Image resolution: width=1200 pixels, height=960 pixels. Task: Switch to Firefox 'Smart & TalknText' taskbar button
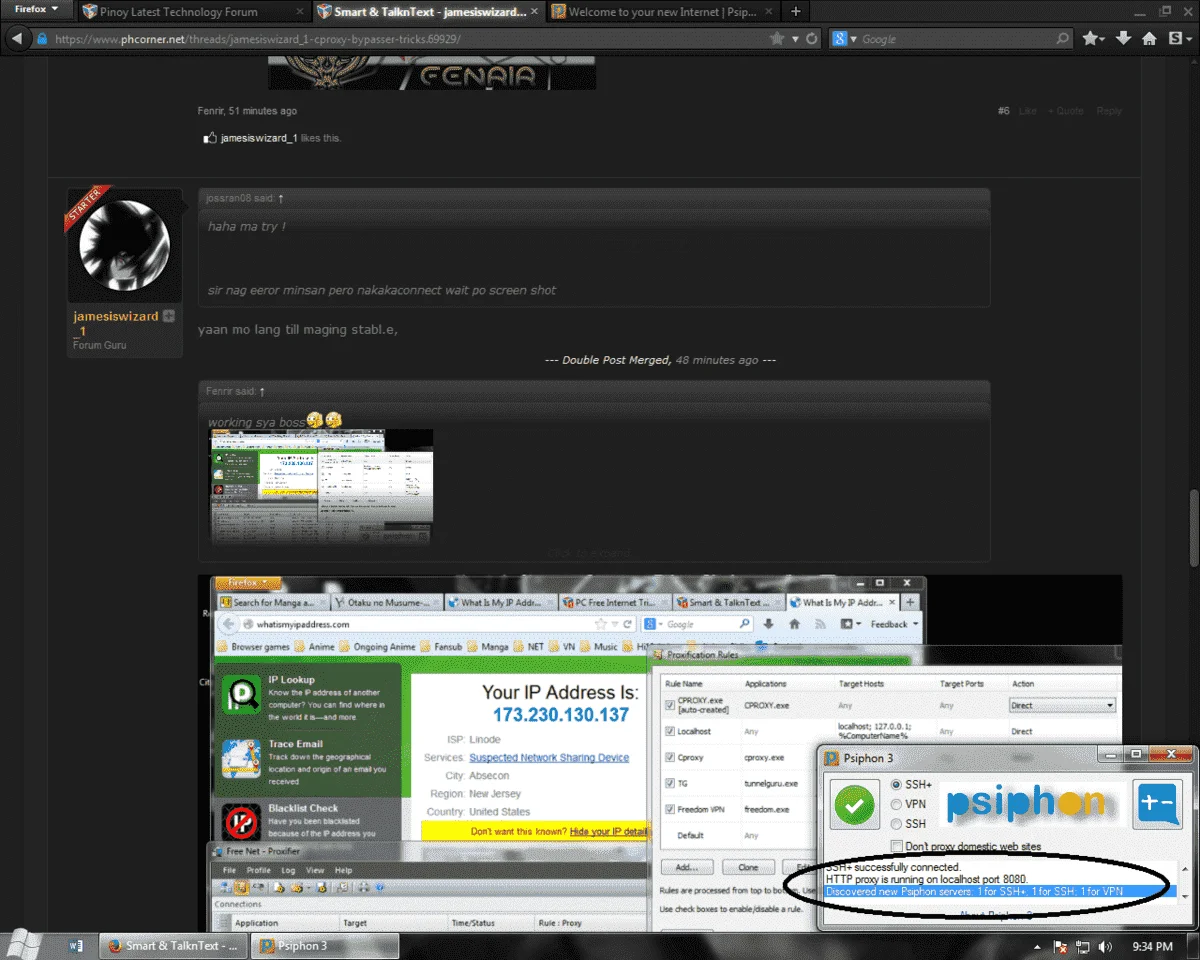pos(173,945)
